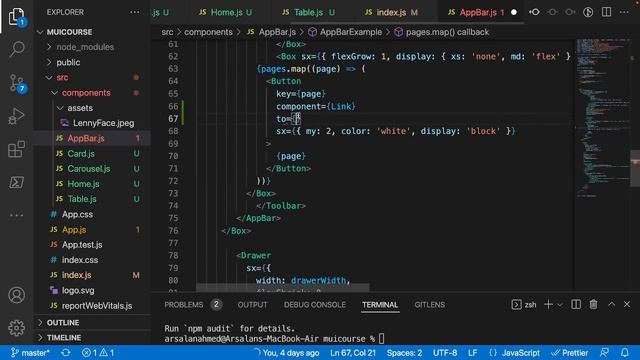The height and width of the screenshot is (360, 640).
Task: Collapse the MUICOURSE root folder
Action: (69, 32)
